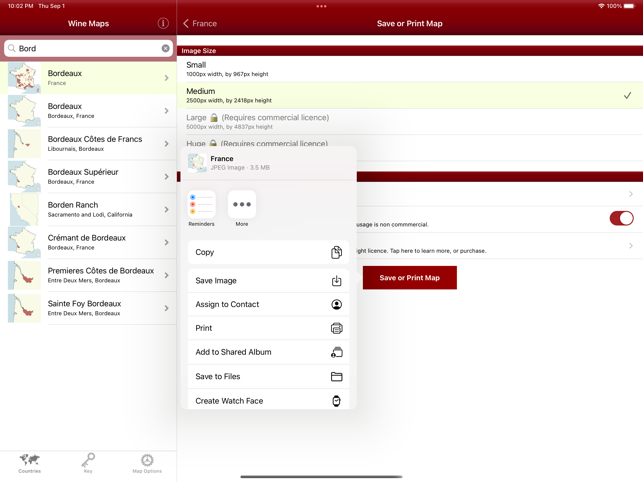Clear the search field text
The image size is (643, 482).
166,48
